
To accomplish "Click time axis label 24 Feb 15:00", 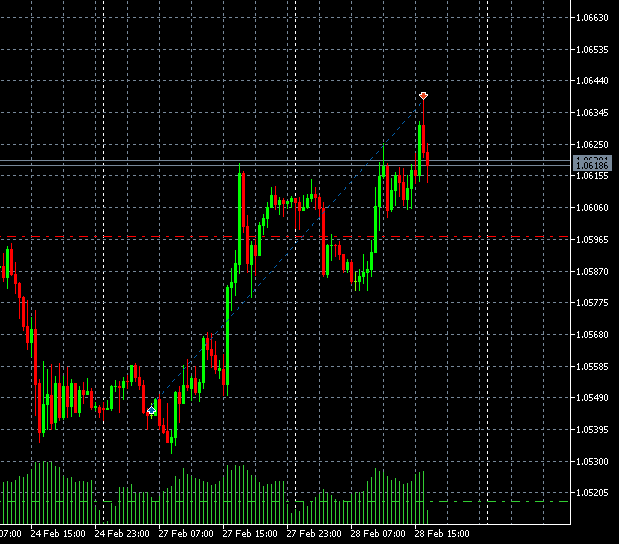I will (58, 534).
